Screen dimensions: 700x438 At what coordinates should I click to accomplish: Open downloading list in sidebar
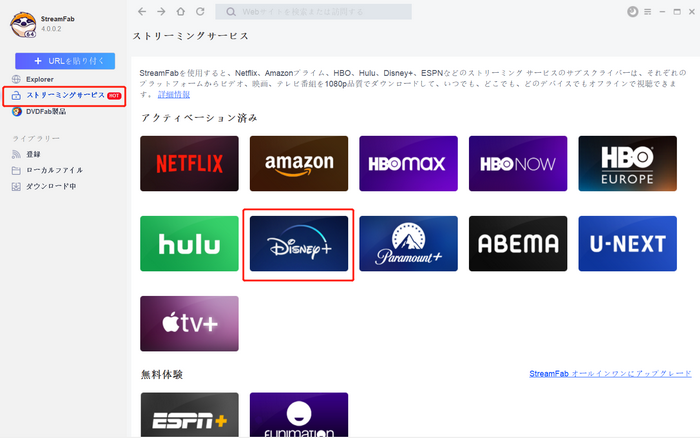pos(51,186)
